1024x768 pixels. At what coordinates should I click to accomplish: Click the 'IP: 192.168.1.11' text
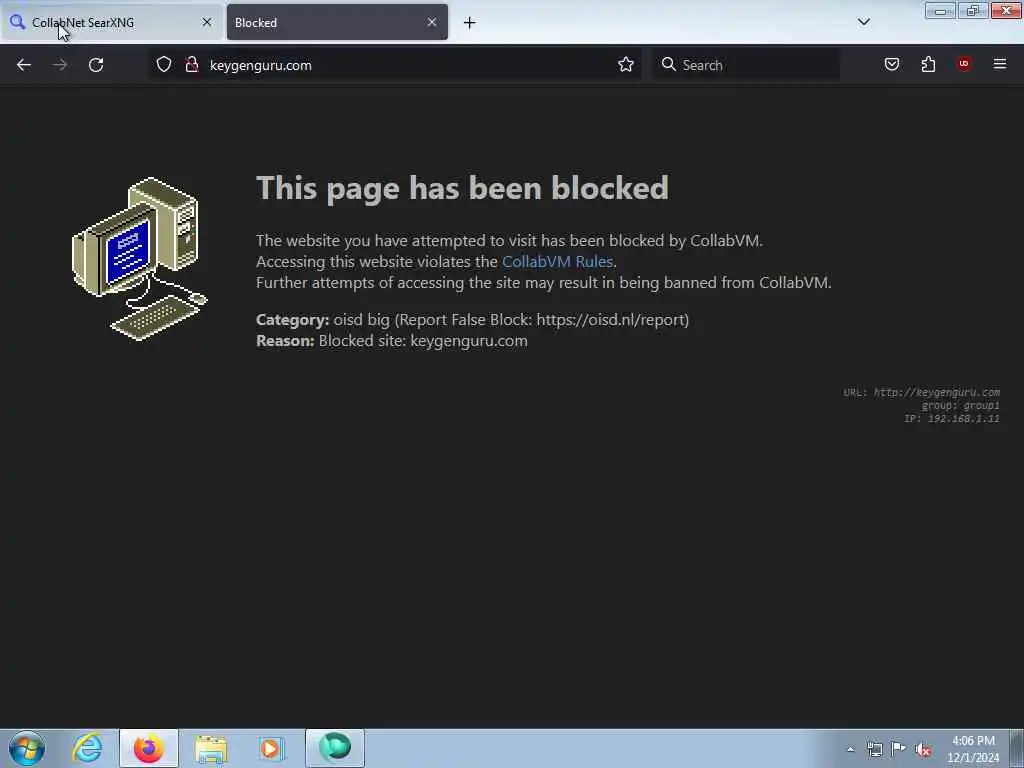point(952,419)
